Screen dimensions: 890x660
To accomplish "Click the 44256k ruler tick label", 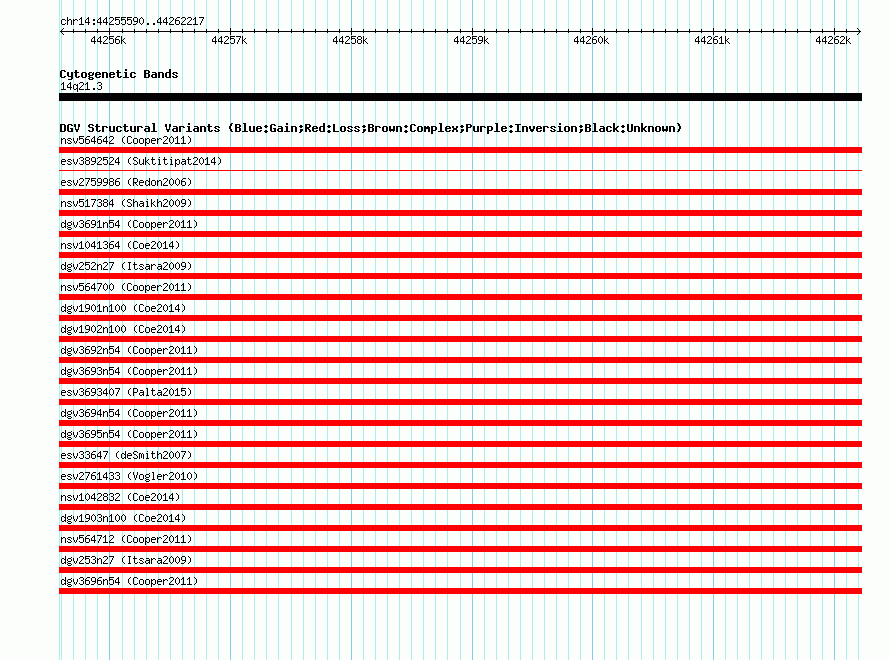I will pos(108,40).
